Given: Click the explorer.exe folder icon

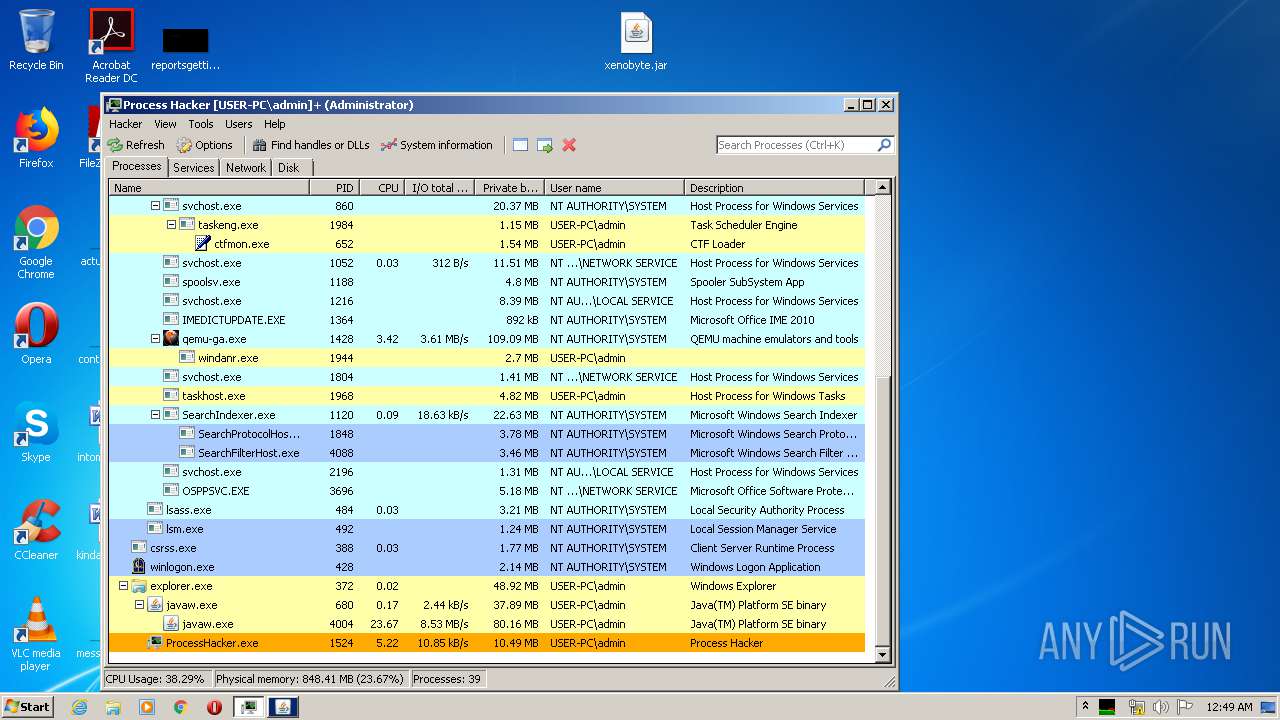Looking at the screenshot, I should (139, 586).
